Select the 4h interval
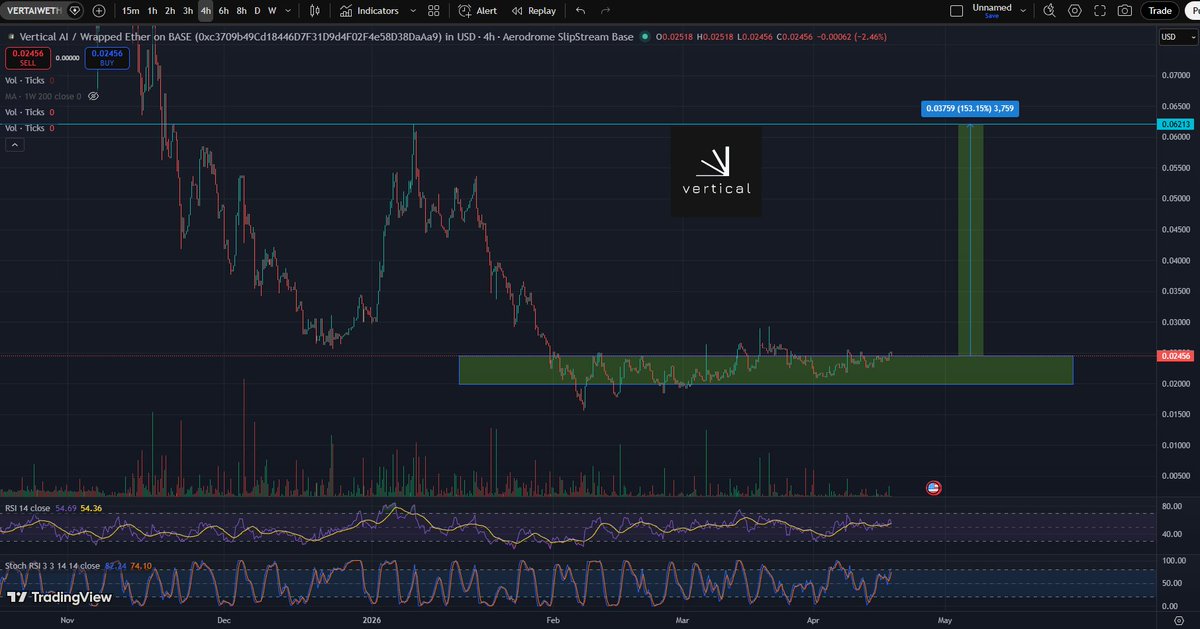Viewport: 1200px width, 629px height. 205,11
